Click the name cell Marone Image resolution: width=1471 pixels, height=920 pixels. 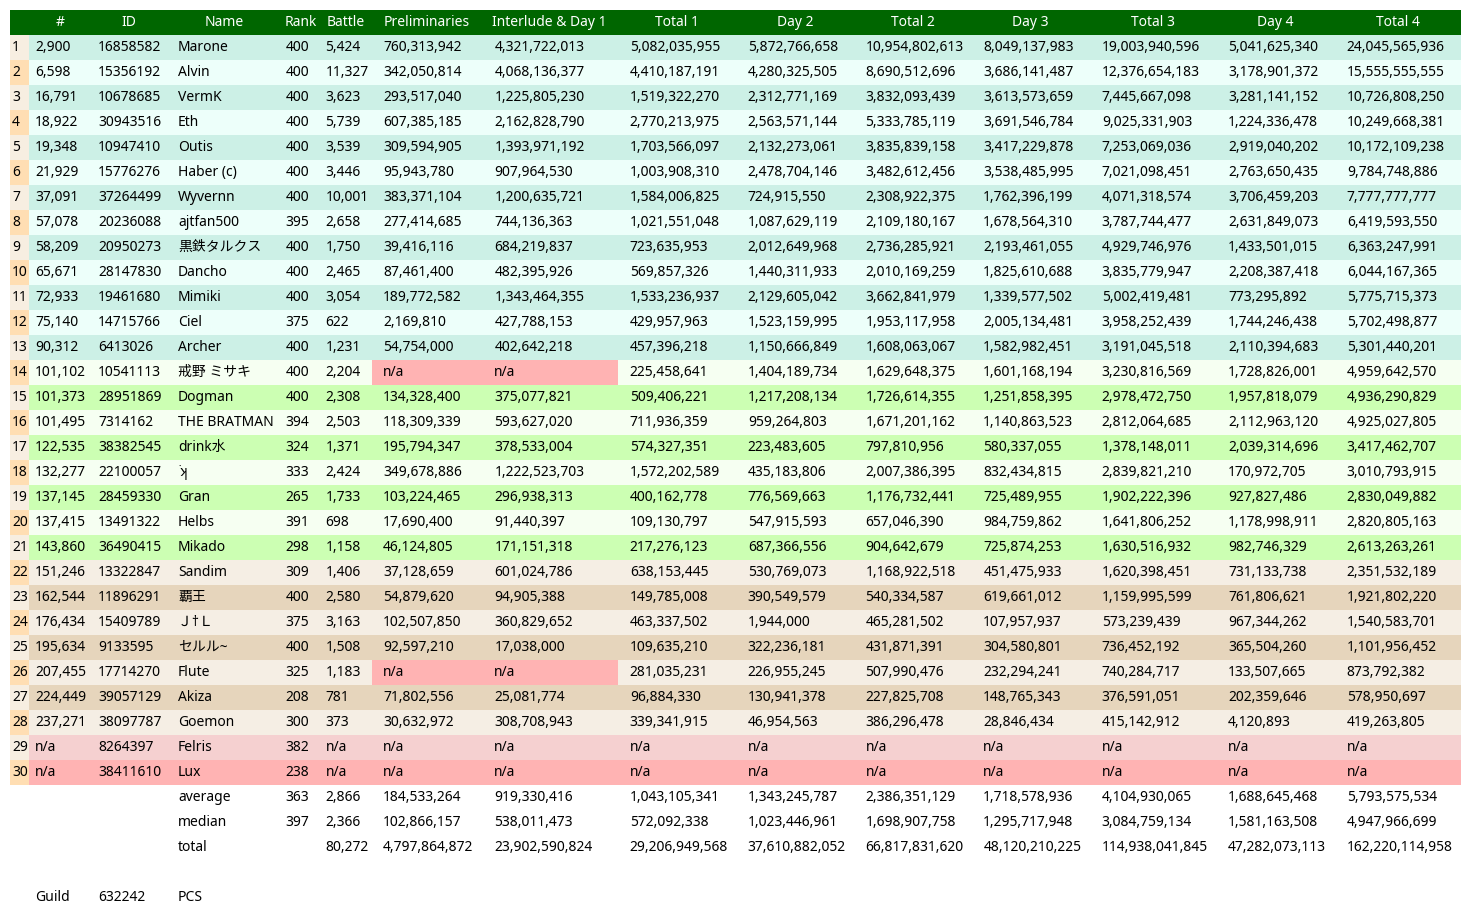203,46
